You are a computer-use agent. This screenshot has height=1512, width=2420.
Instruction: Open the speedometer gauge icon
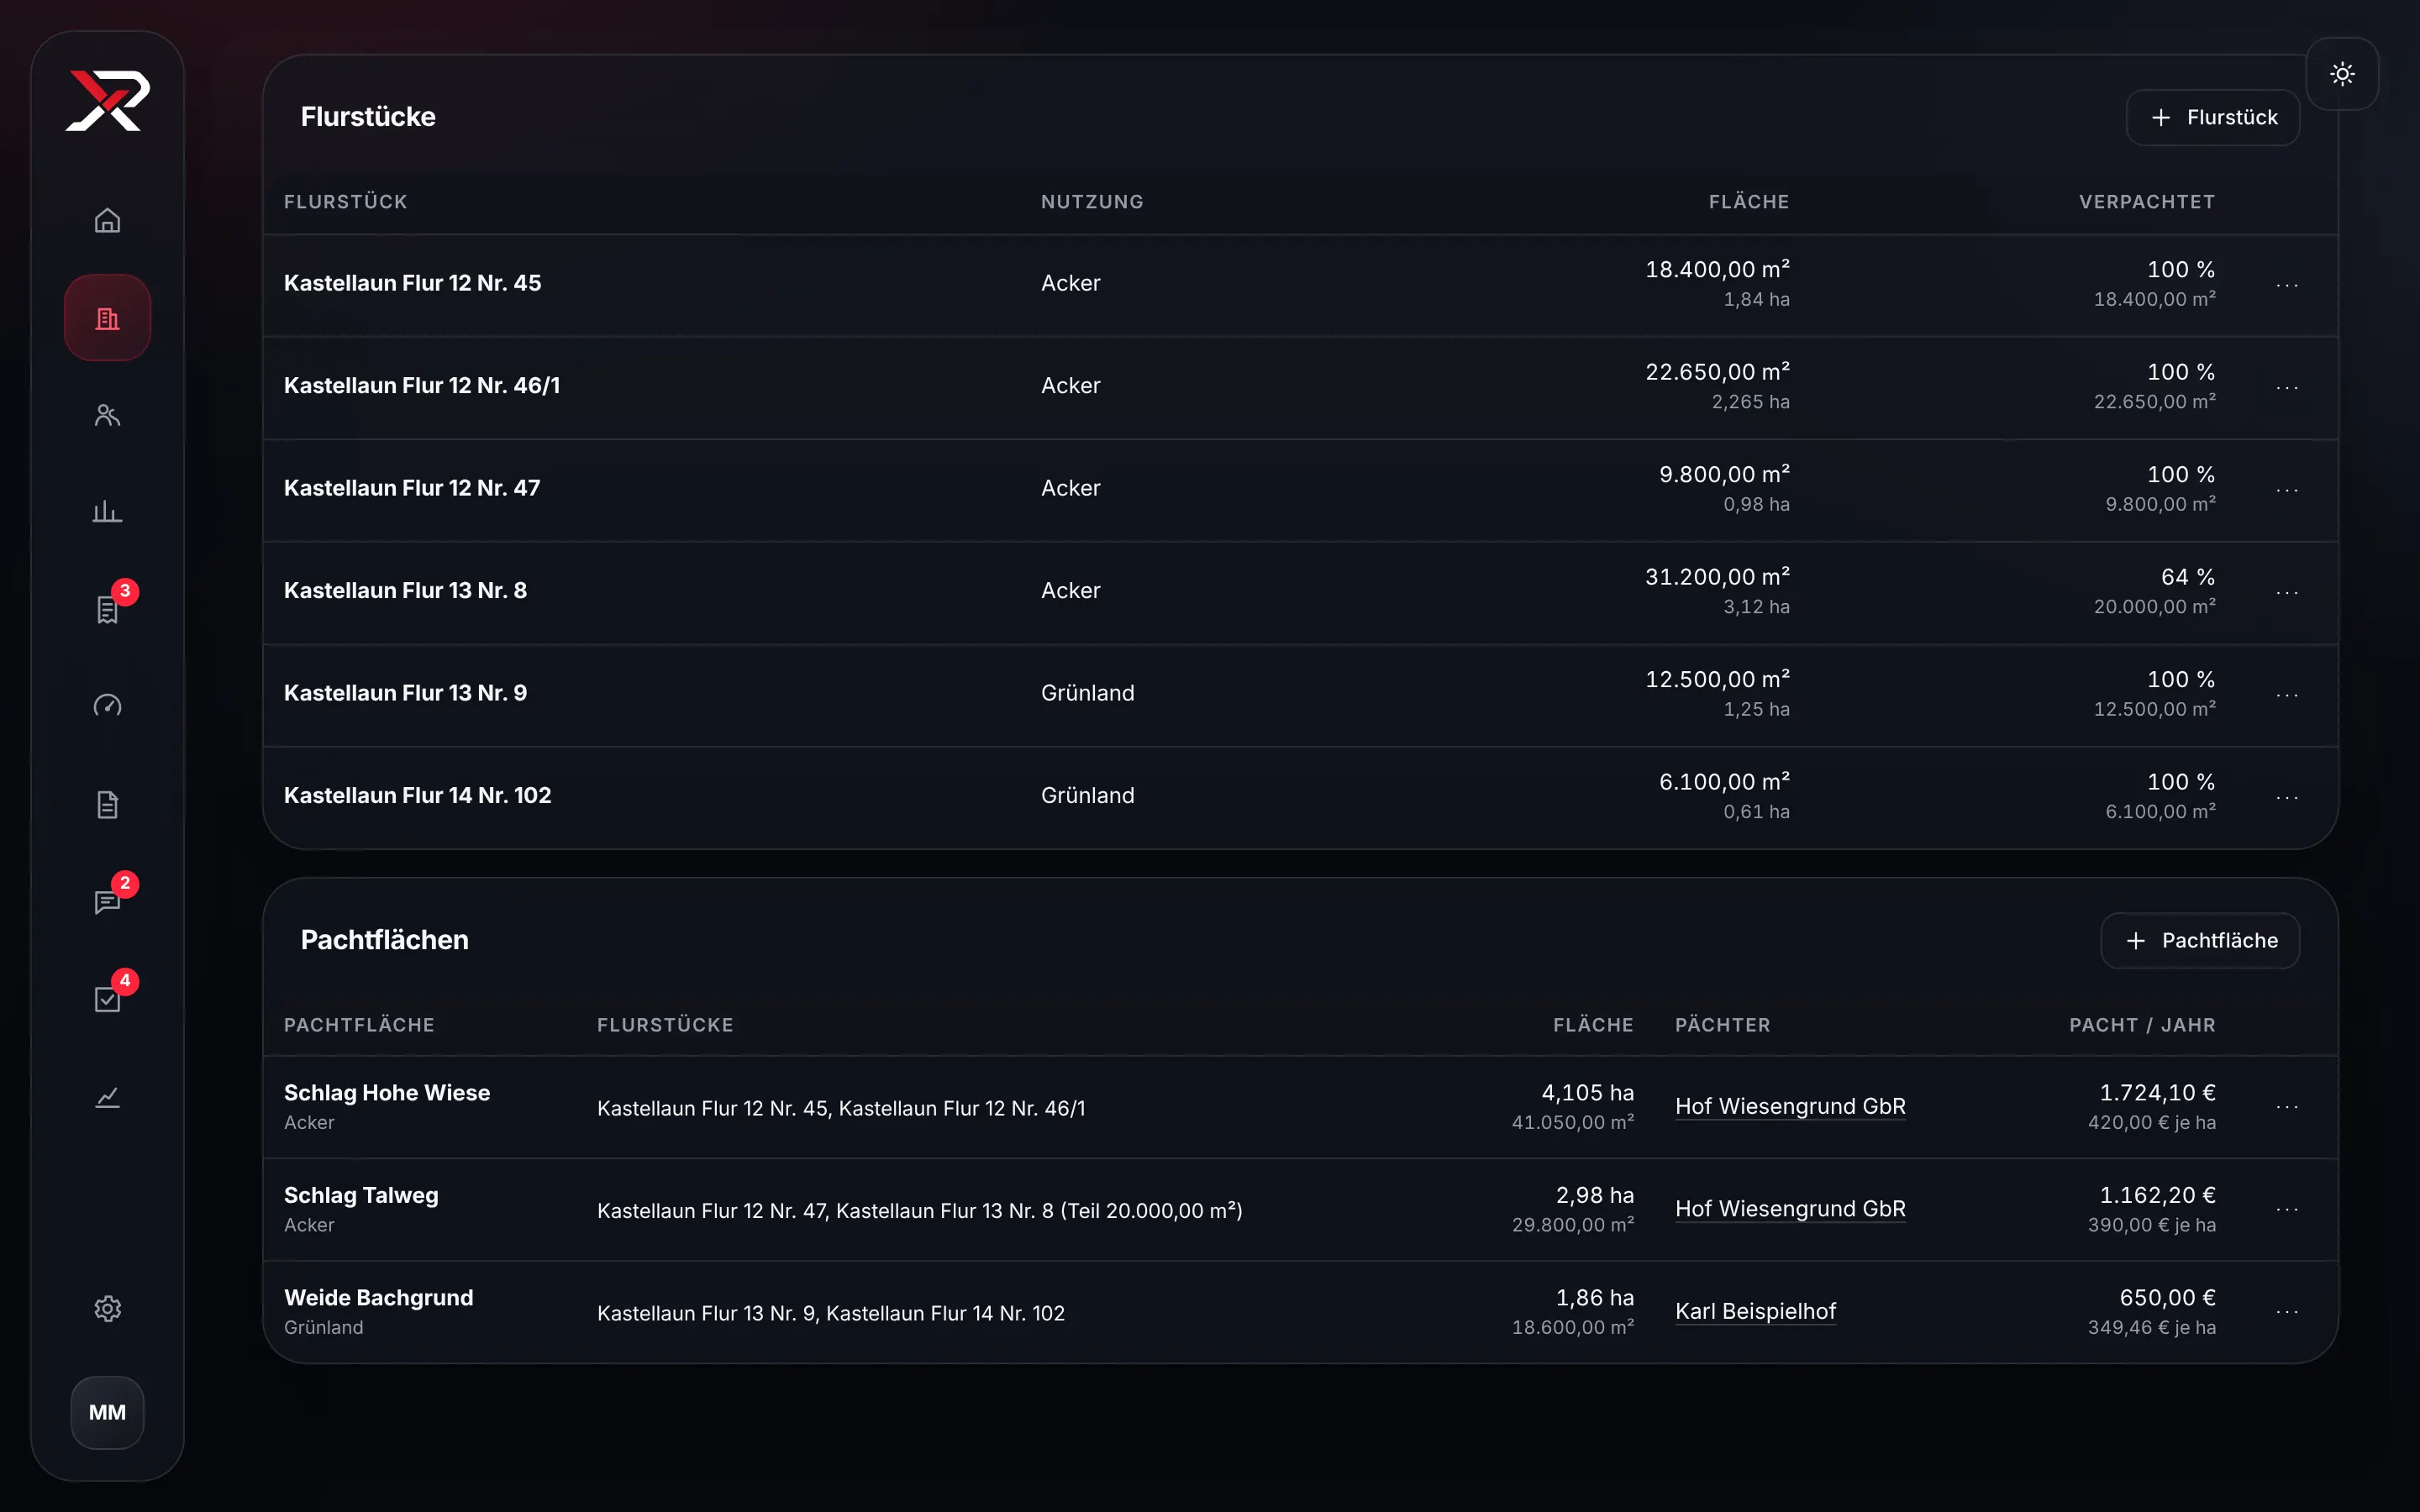[107, 707]
